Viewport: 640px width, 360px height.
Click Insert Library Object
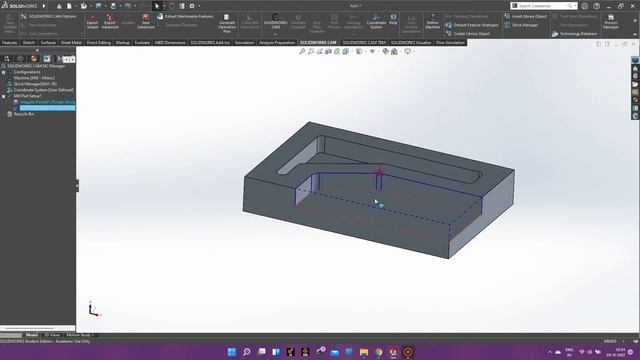(x=525, y=16)
